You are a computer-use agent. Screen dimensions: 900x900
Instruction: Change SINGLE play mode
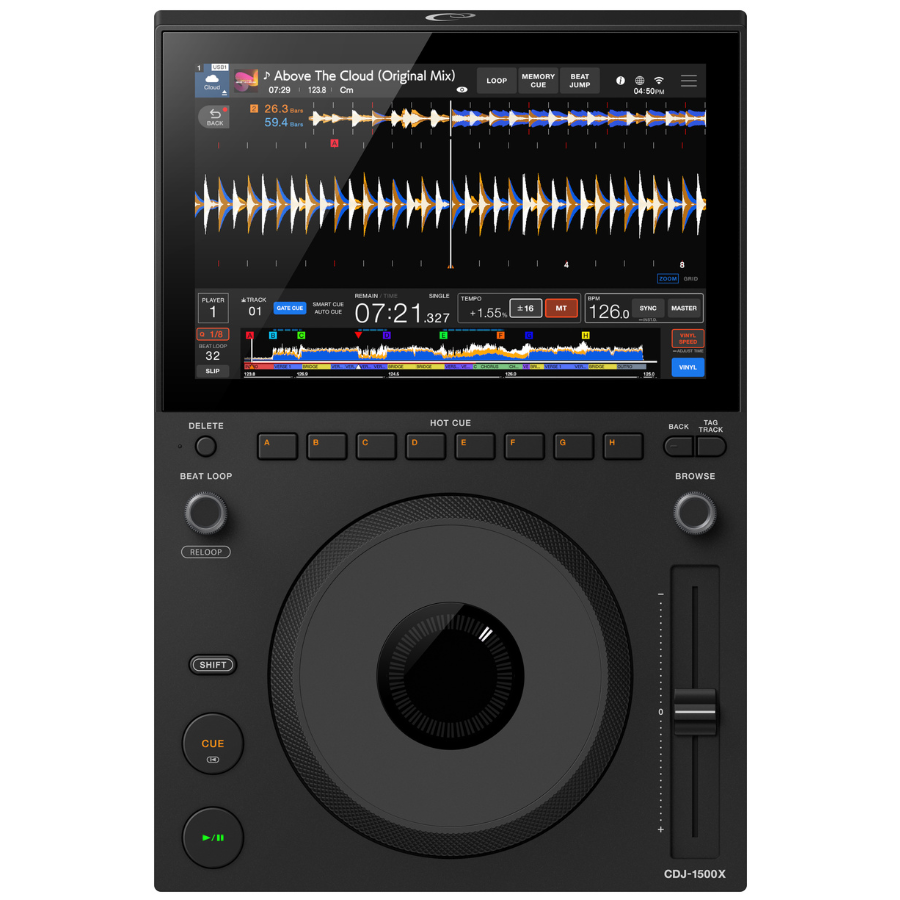click(x=439, y=296)
